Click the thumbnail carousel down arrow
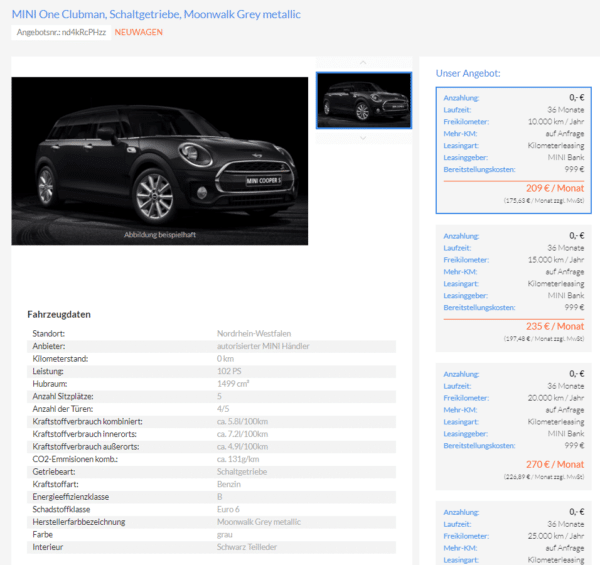The image size is (600, 565). click(363, 138)
